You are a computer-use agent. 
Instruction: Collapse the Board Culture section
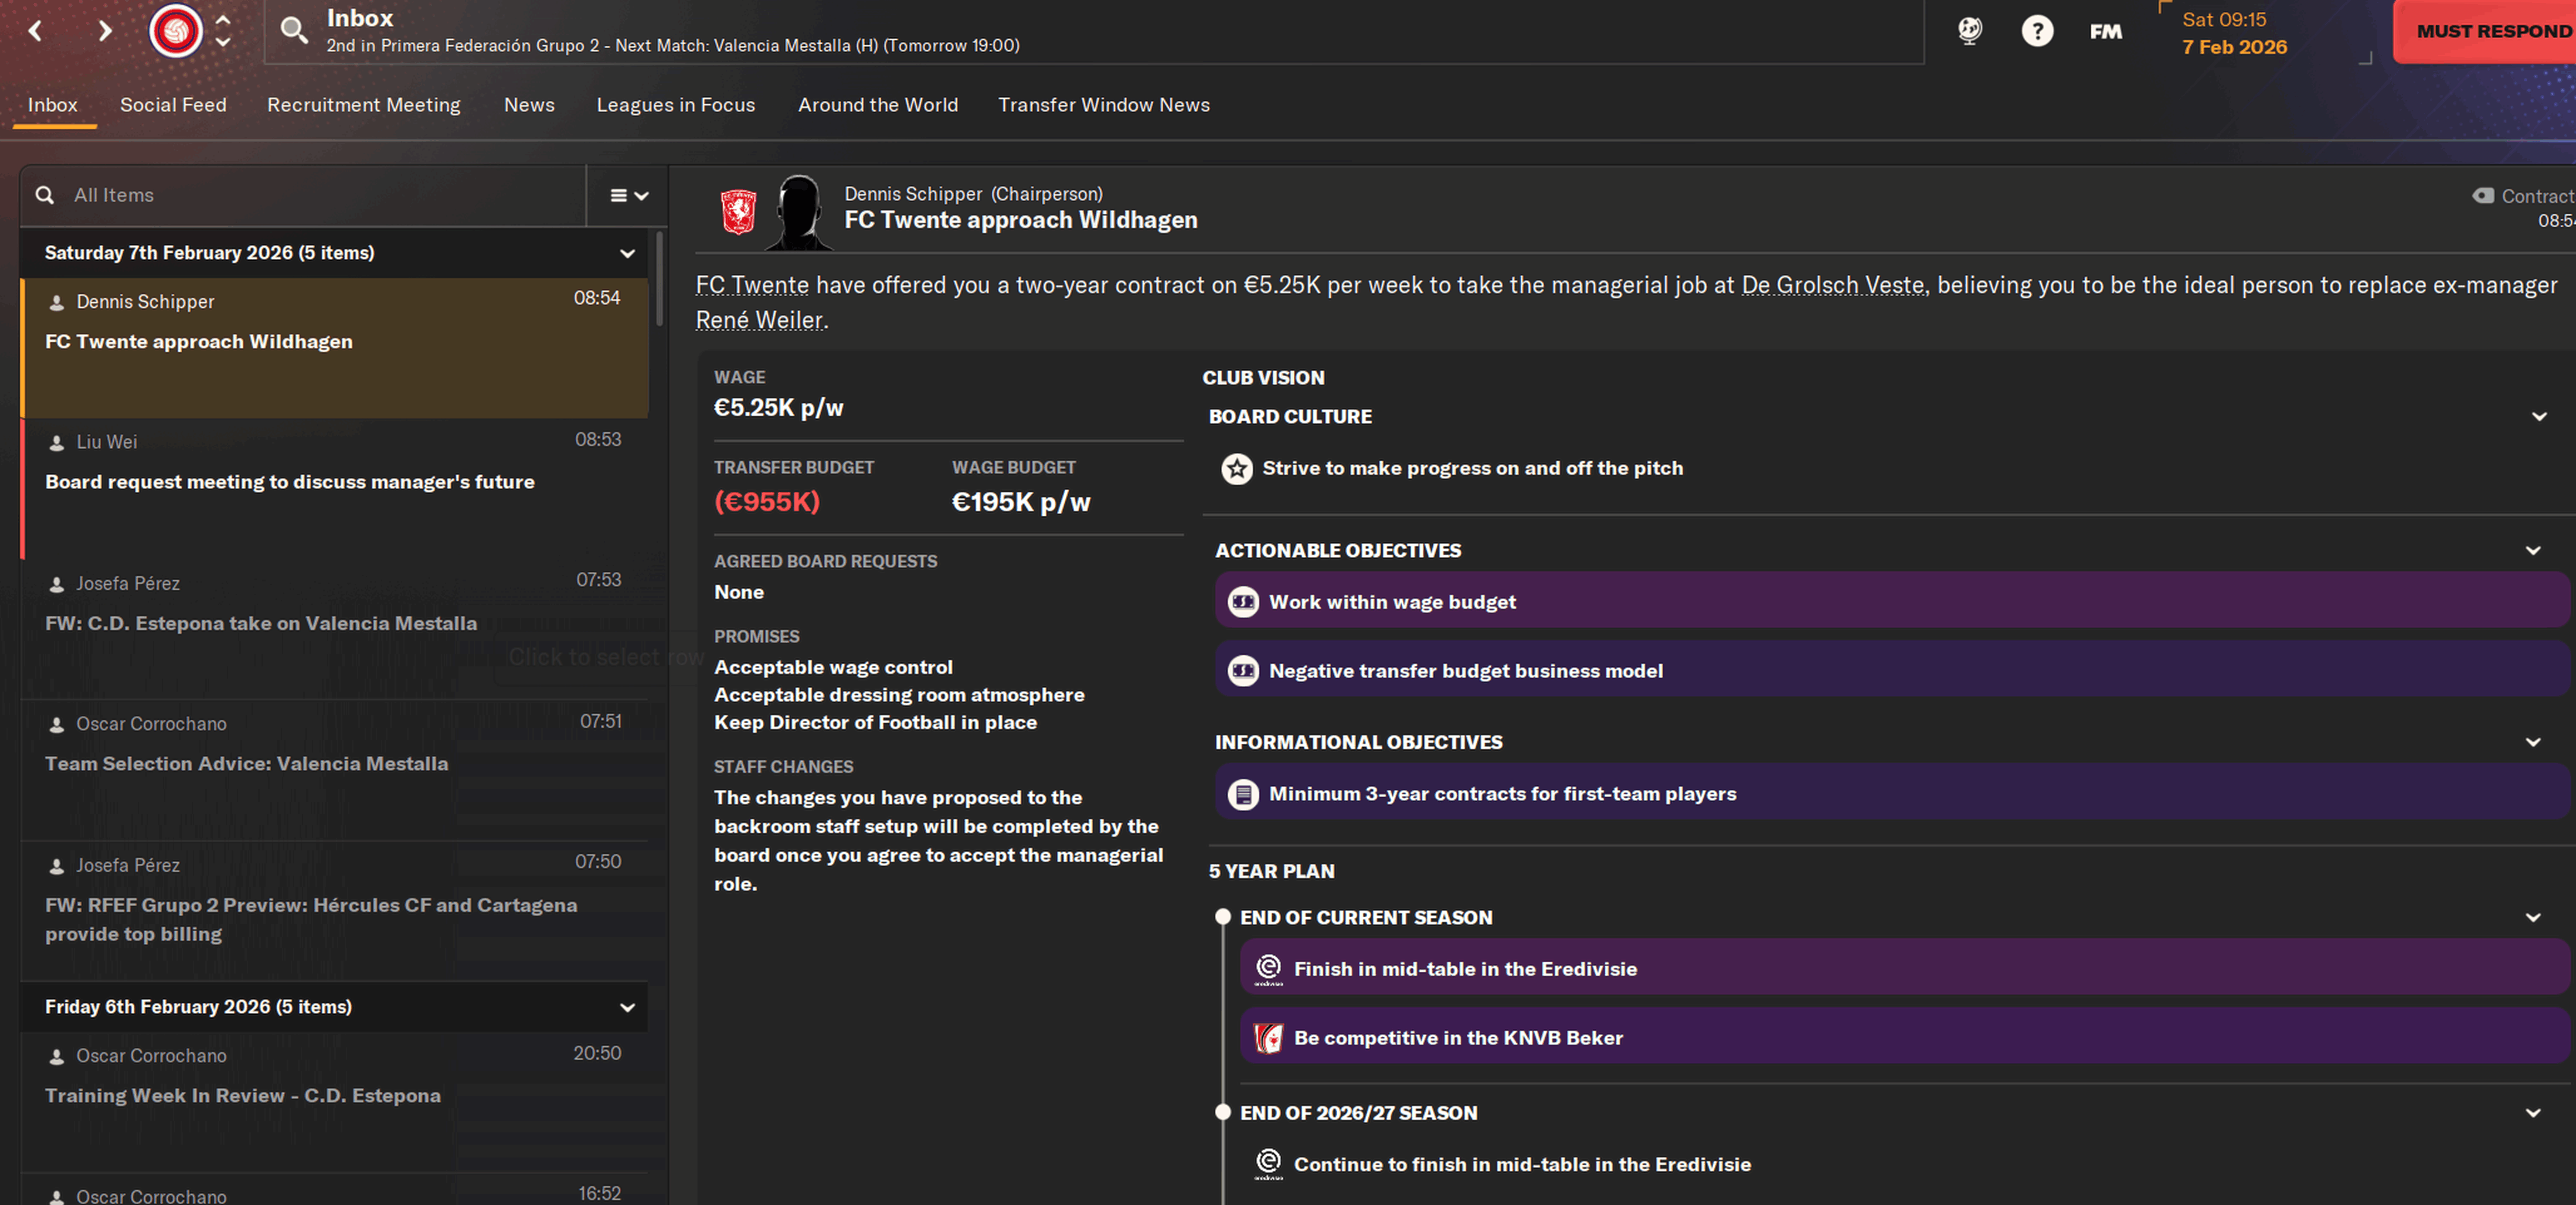click(x=2538, y=417)
